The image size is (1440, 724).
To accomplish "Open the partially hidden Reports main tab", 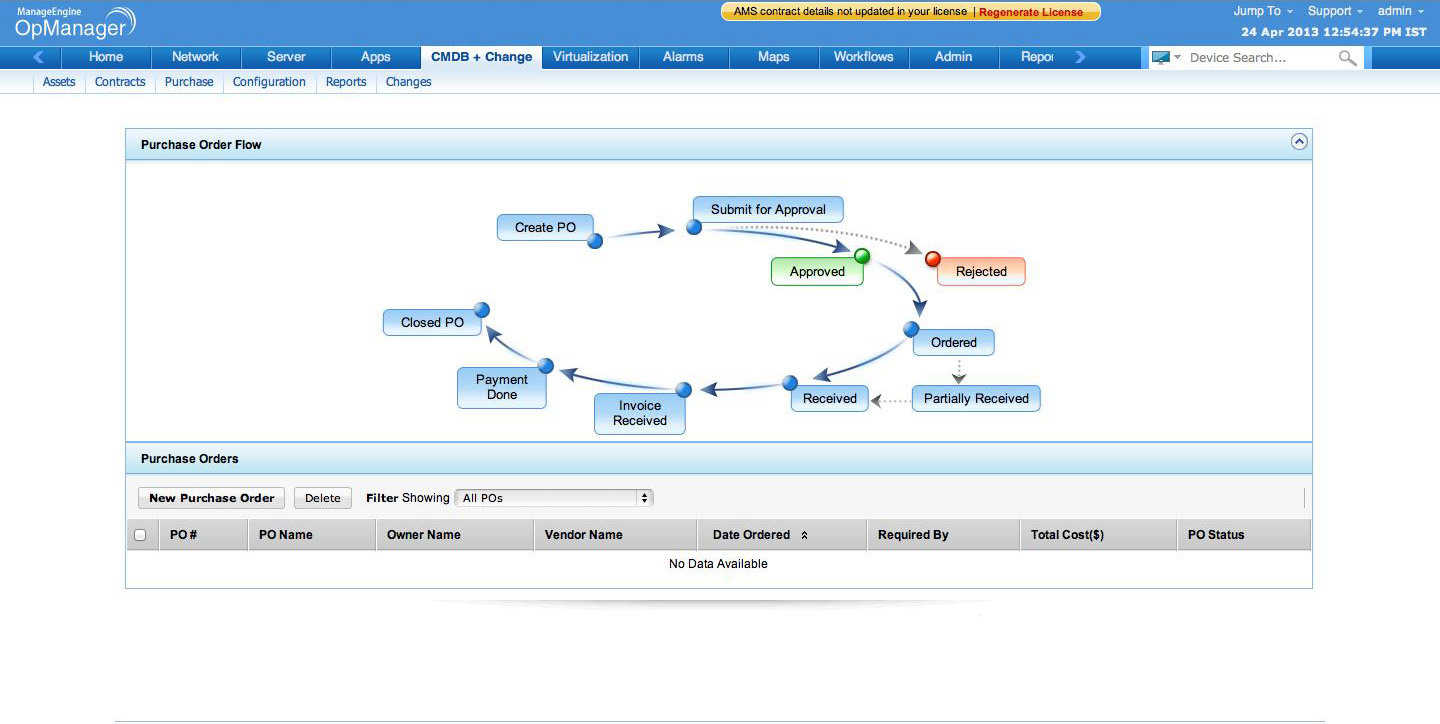I will pyautogui.click(x=1036, y=57).
